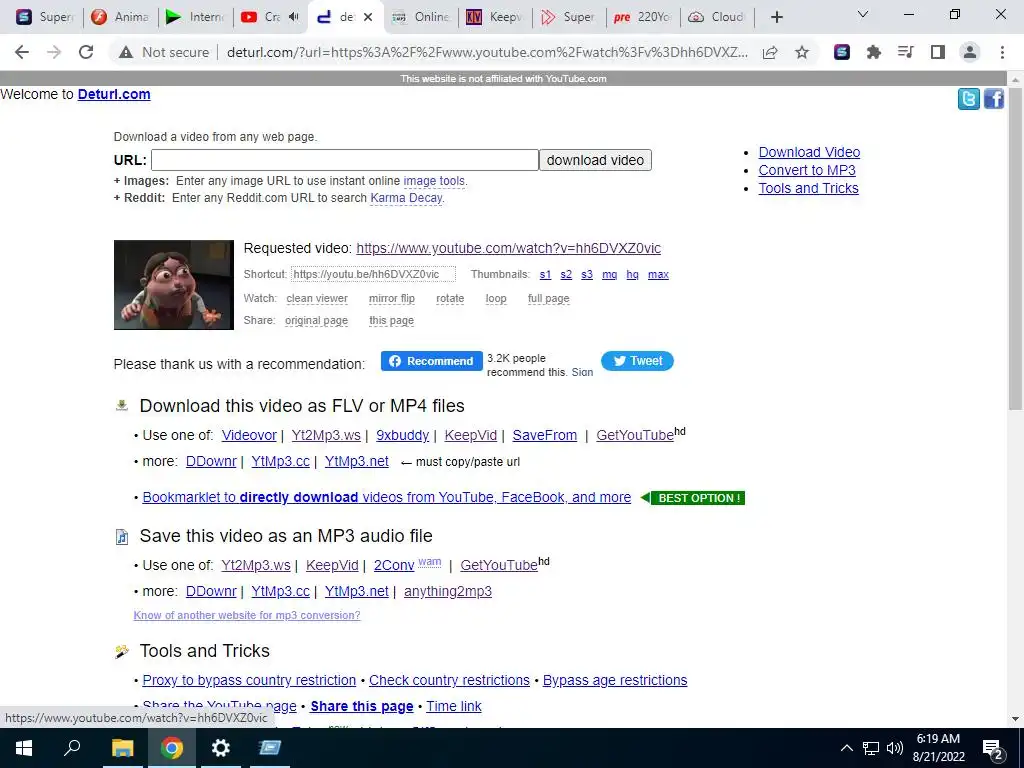The image size is (1024, 768).
Task: Click the Facebook Recommend button
Action: point(432,361)
